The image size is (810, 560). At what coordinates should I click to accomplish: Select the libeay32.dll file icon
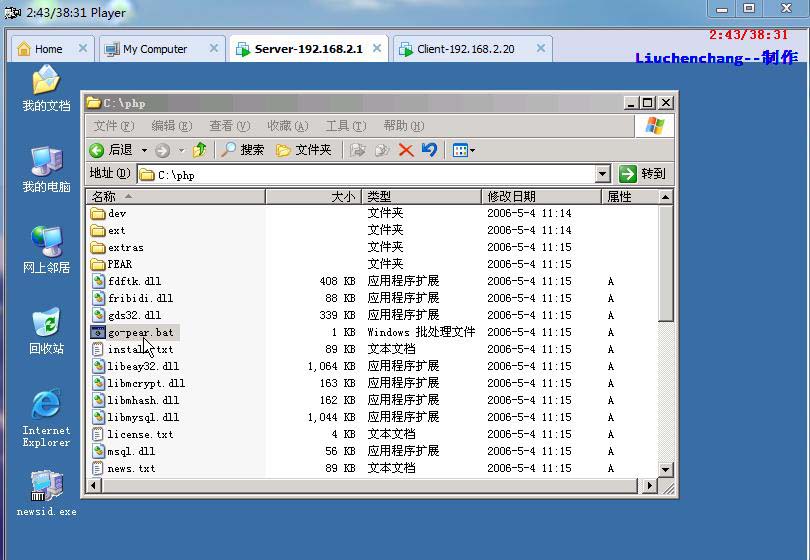tap(98, 366)
